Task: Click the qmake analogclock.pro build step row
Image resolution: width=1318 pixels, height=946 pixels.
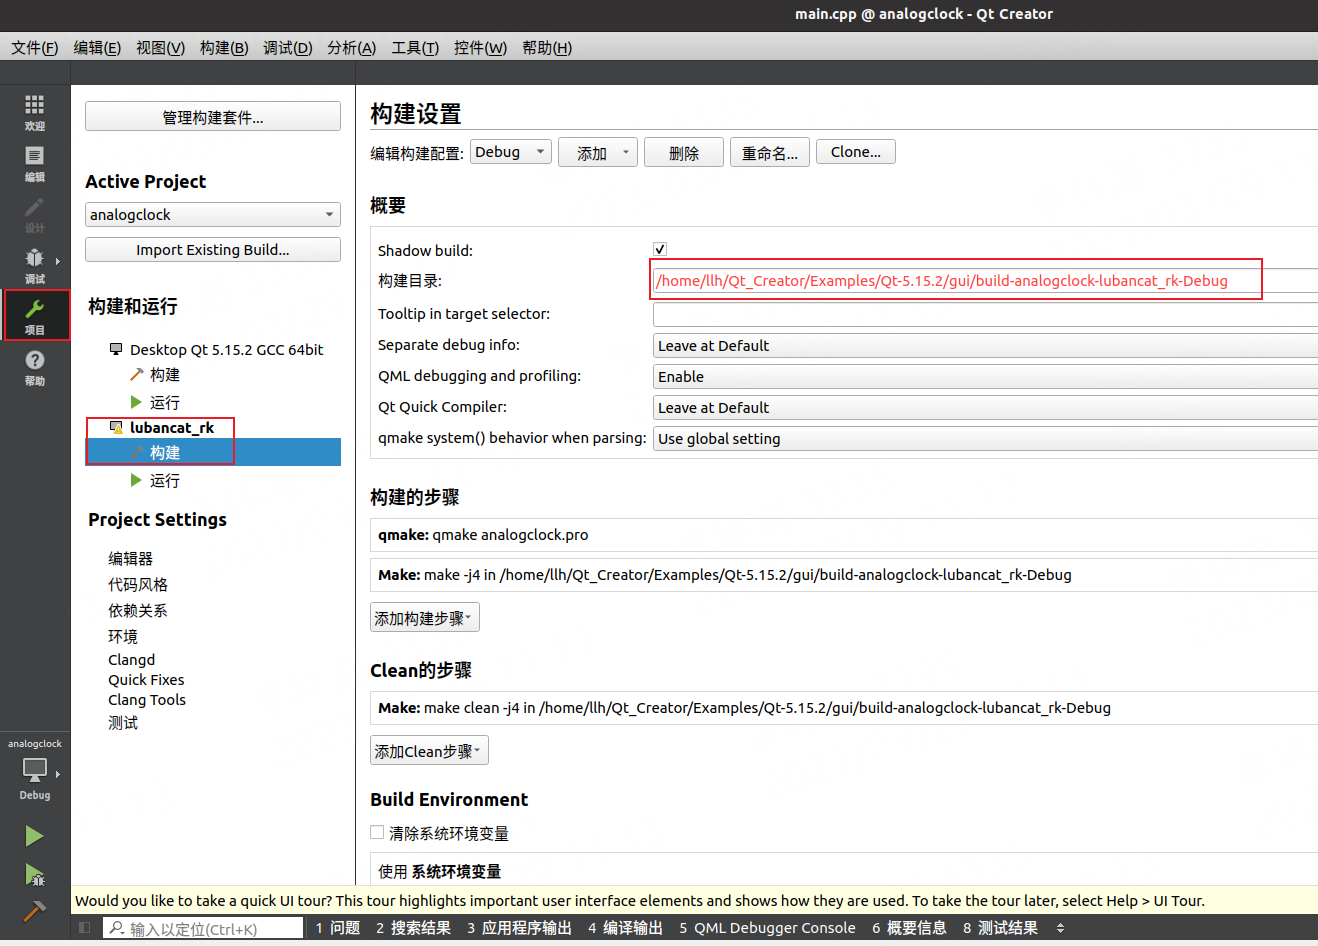Action: [844, 535]
